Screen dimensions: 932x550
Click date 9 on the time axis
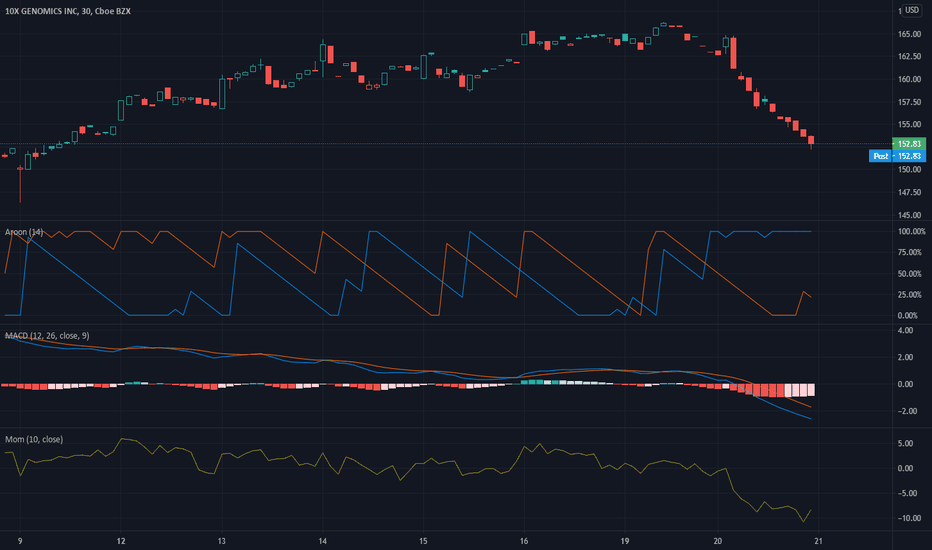[x=20, y=541]
